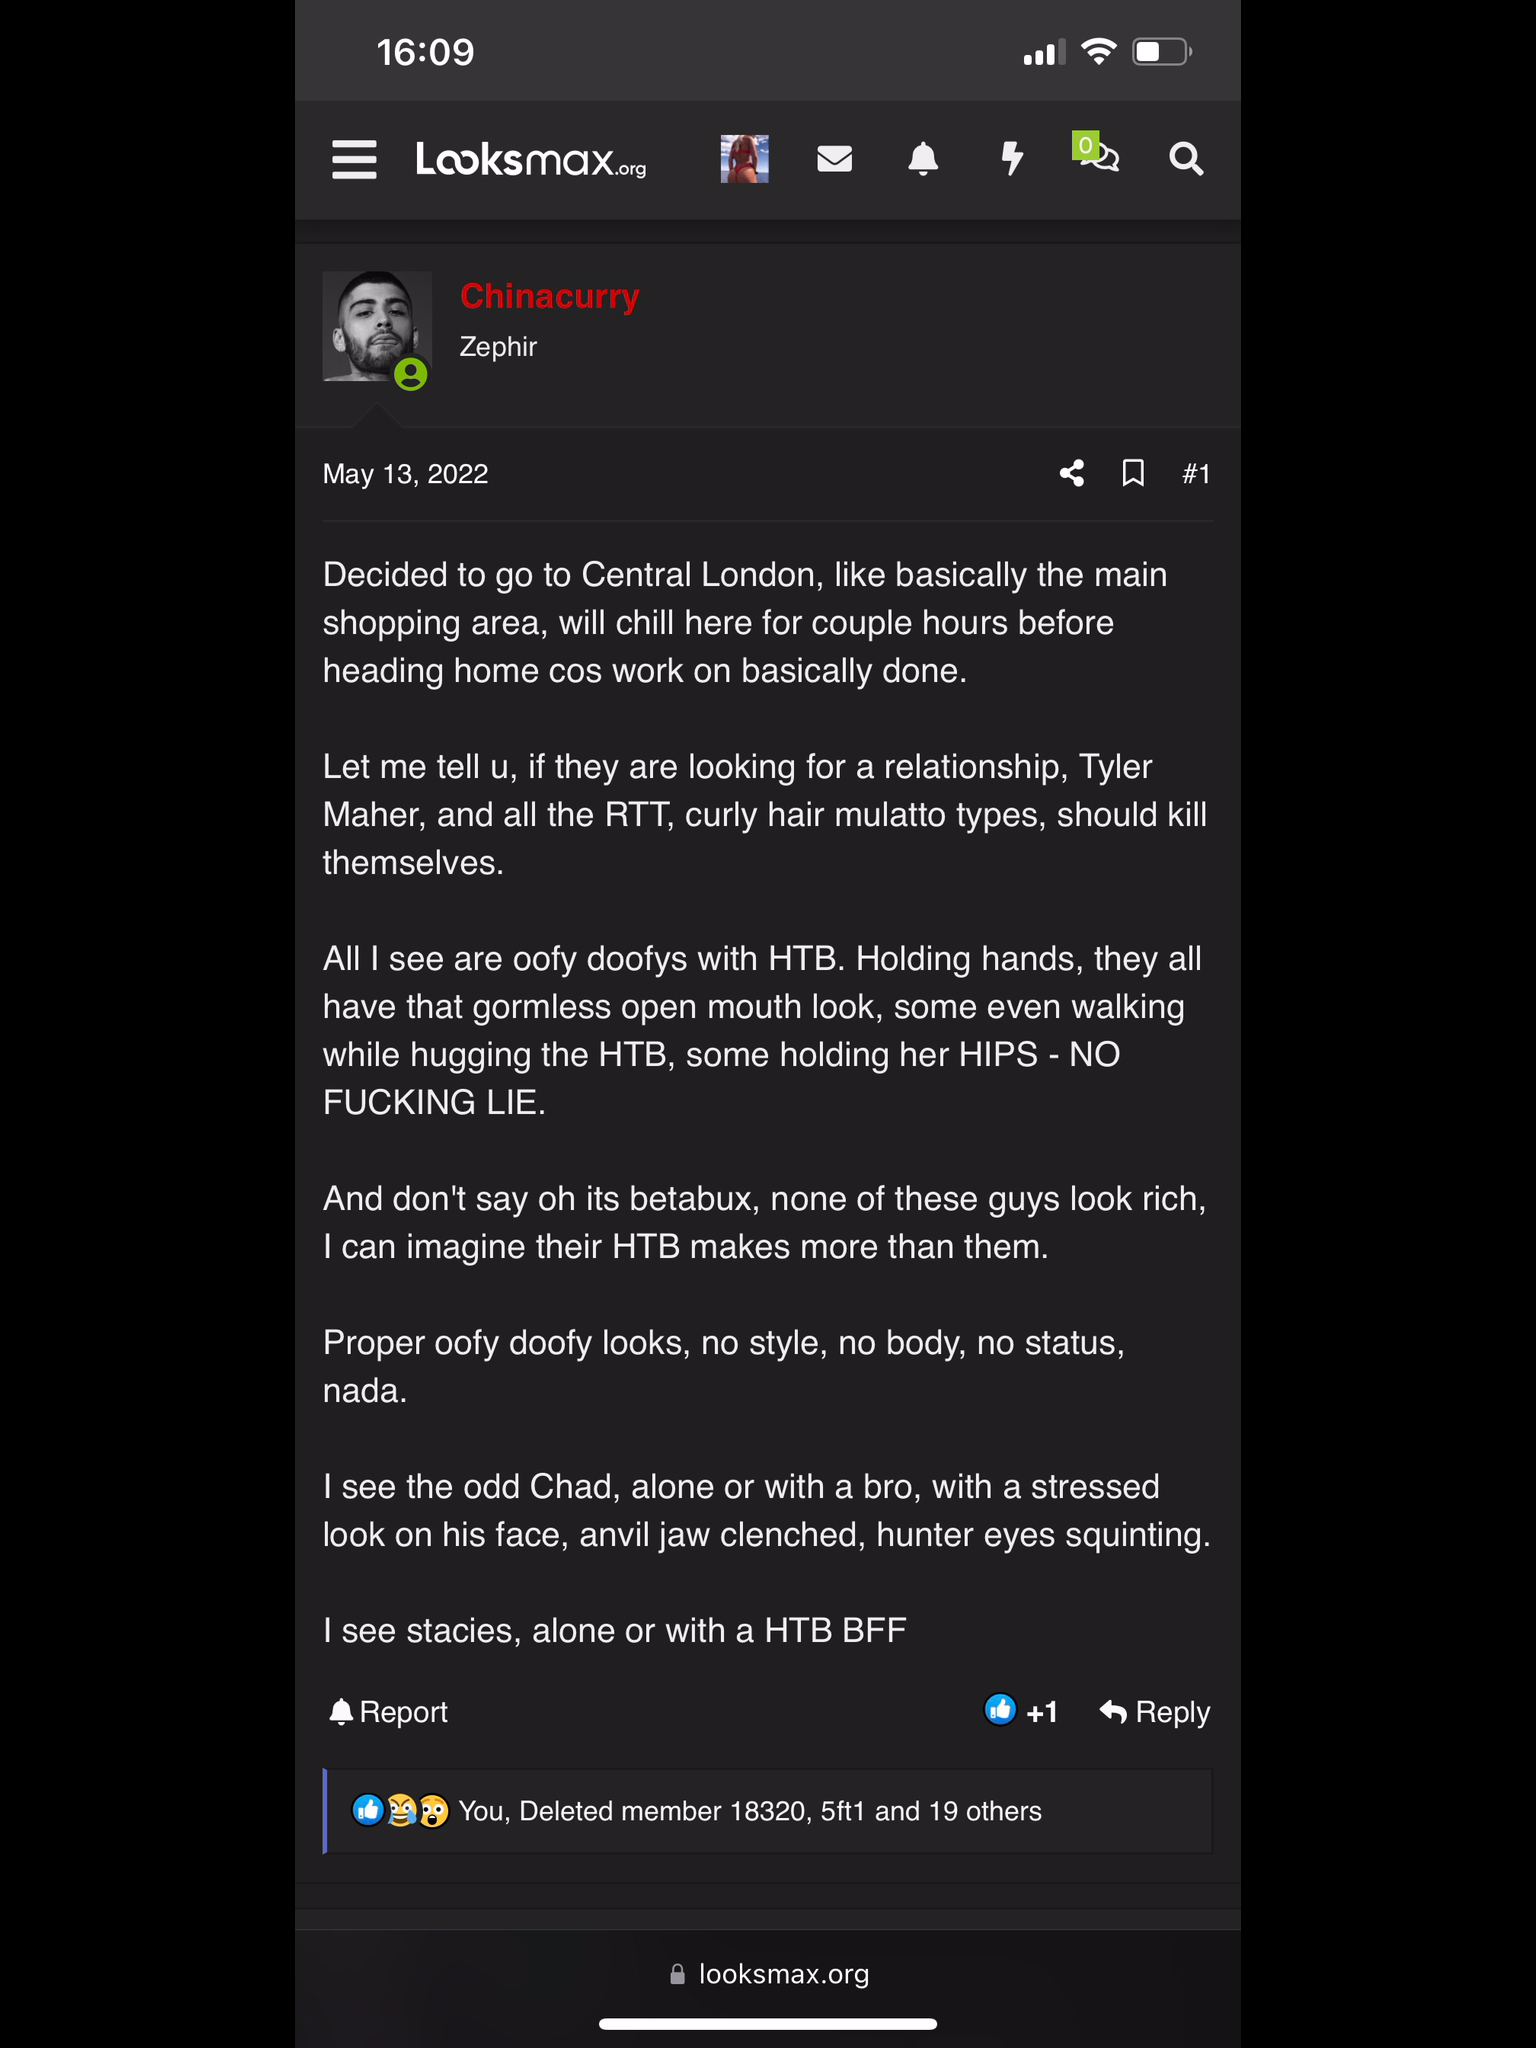1536x2048 pixels.
Task: Bookmark post #1 with the bookmark icon
Action: tap(1133, 473)
